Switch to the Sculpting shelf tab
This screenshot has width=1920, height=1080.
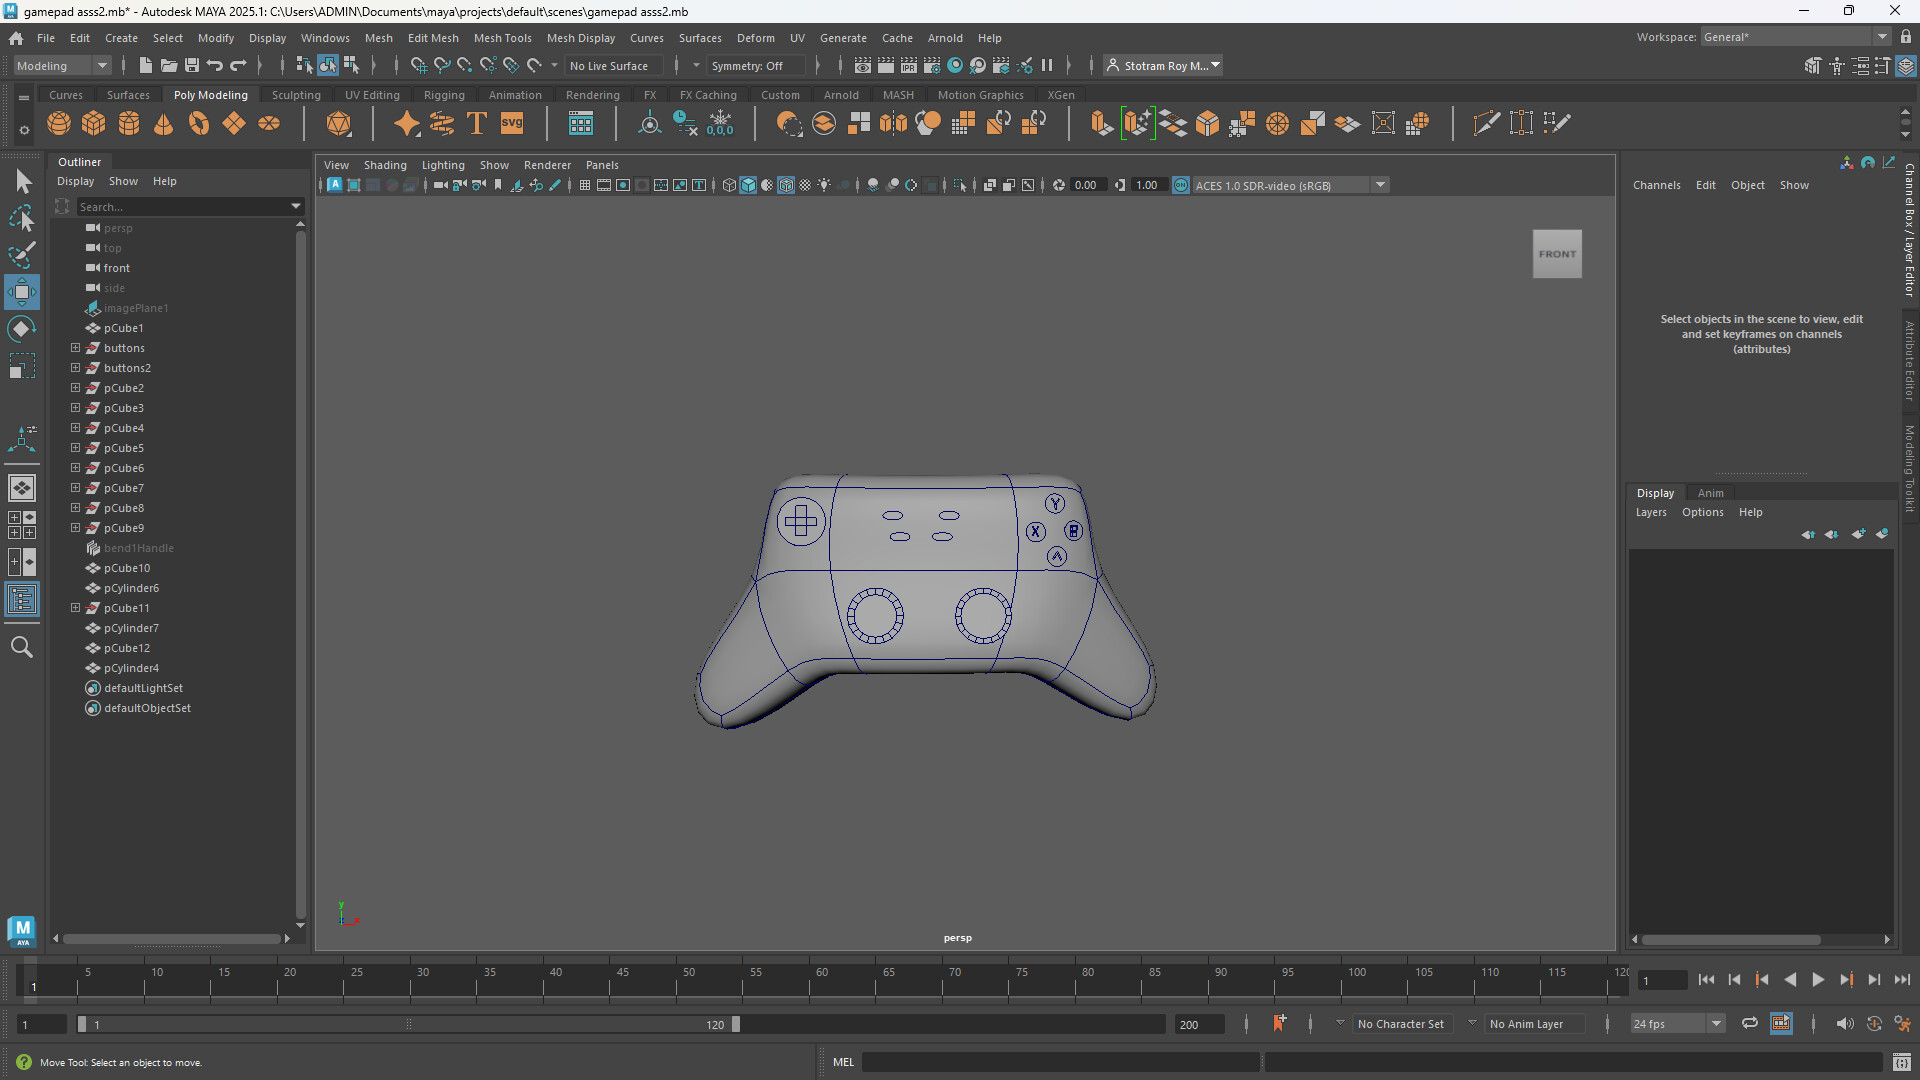[x=296, y=94]
